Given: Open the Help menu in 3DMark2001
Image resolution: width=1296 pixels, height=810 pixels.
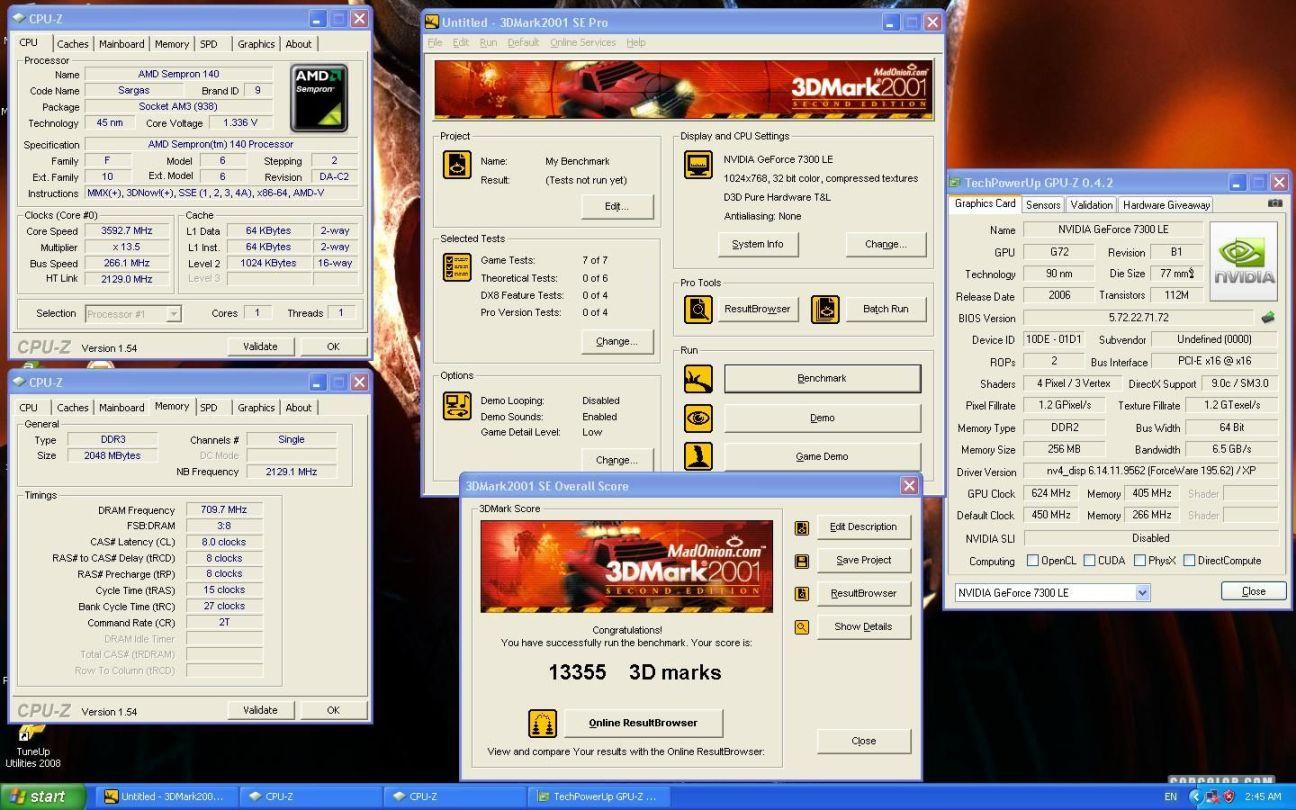Looking at the screenshot, I should (636, 43).
